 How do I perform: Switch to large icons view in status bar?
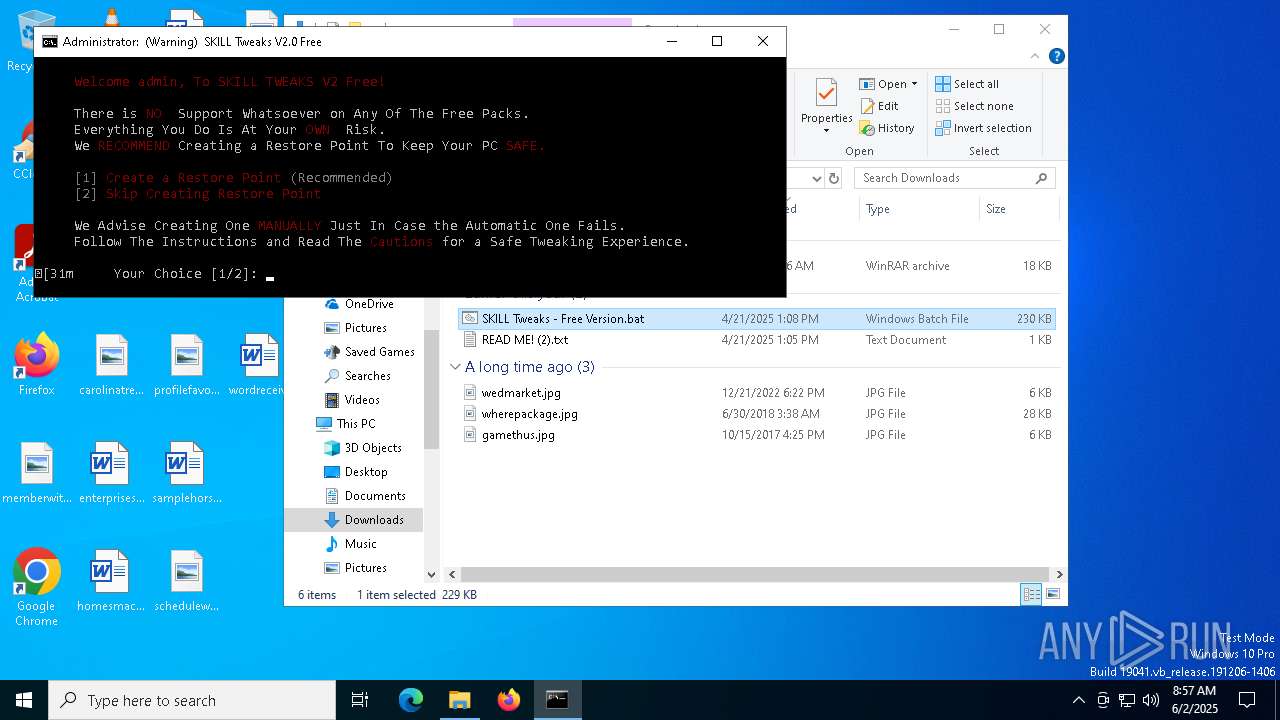click(x=1052, y=595)
